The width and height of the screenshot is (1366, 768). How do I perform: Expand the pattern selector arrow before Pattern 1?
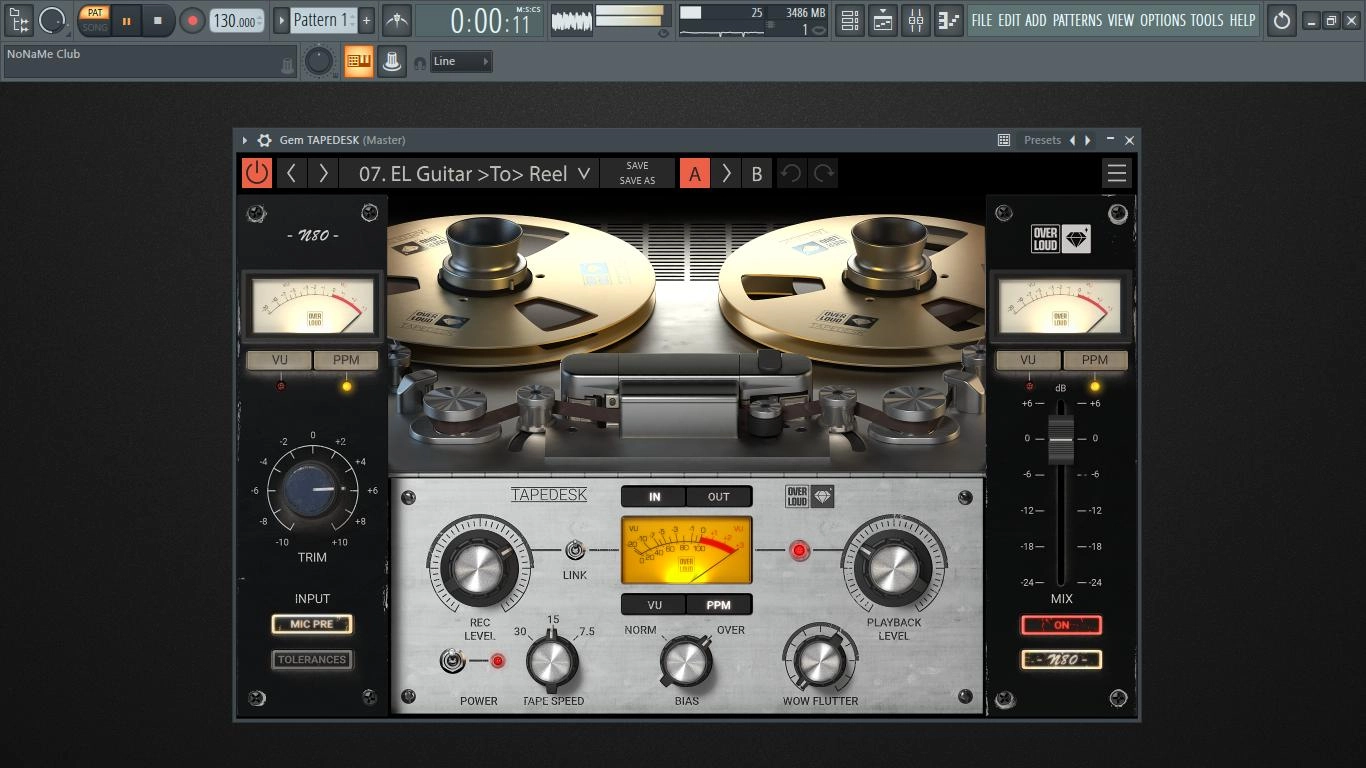(281, 20)
